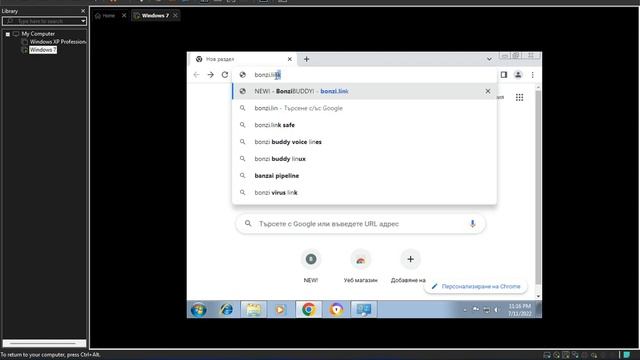Close the Нов раздел Chrome tab
Viewport: 640px width, 360px height.
click(290, 59)
